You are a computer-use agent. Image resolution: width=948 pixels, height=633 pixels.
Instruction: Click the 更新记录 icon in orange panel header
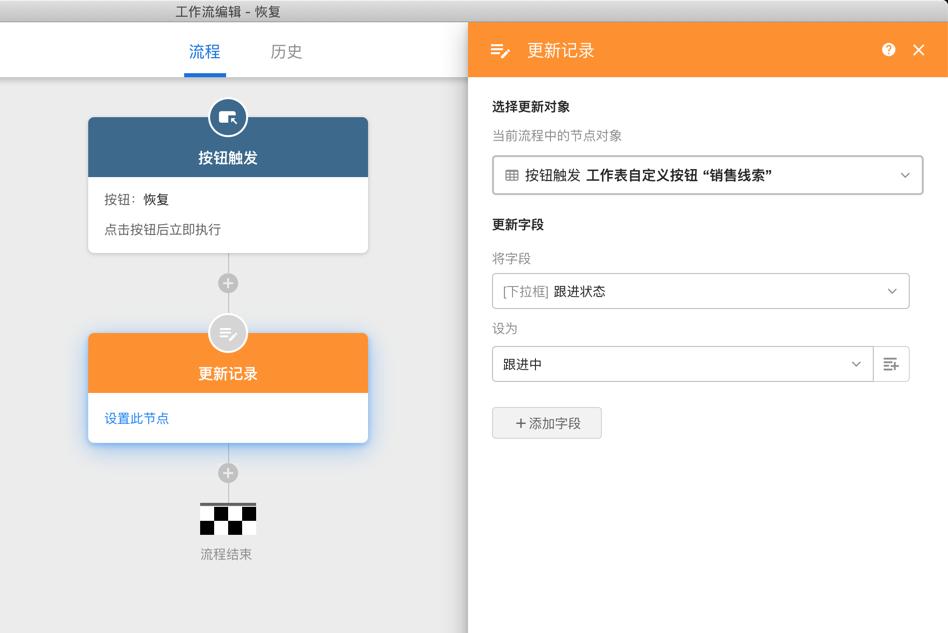point(498,49)
